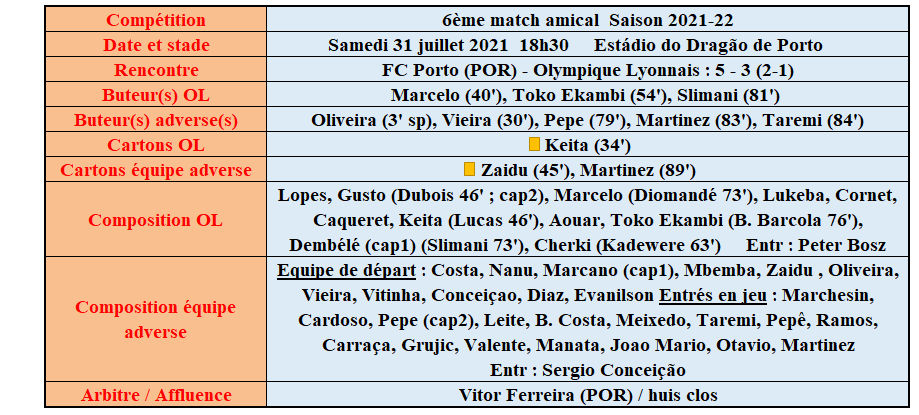Image resolution: width=919 pixels, height=415 pixels.
Task: Select the 'Buteur(s) adverse(s)' label cell
Action: pos(155,120)
